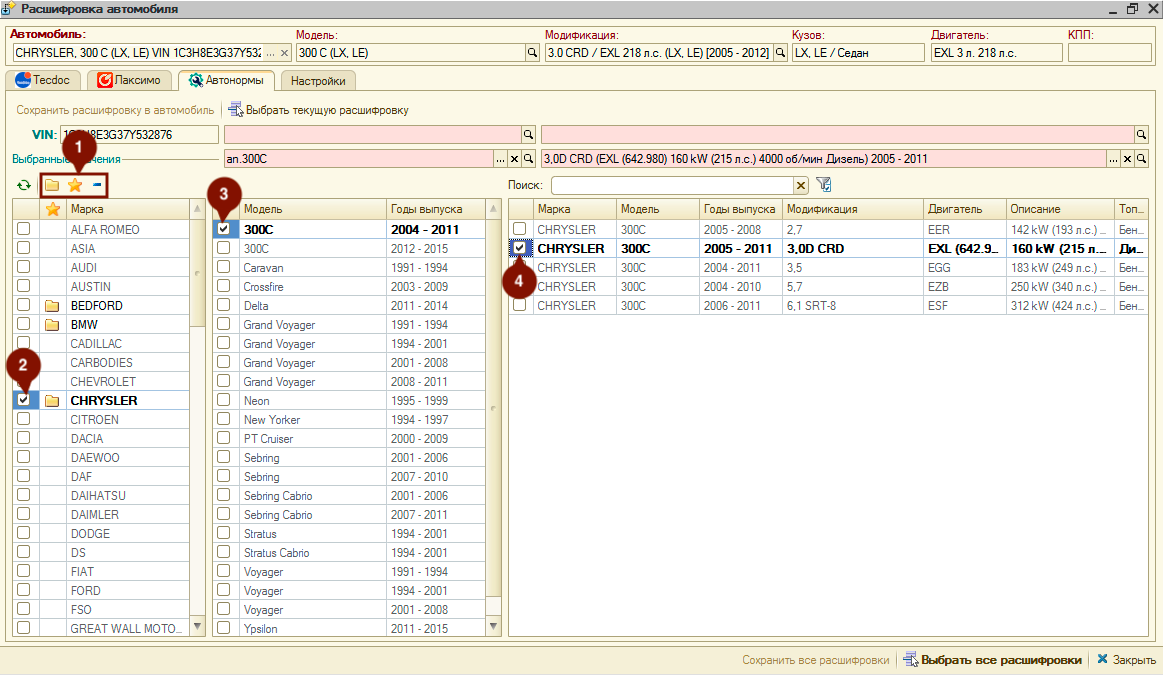Click the up arrow of model list scrollbar
Screen dimensions: 1163x675
click(x=493, y=209)
